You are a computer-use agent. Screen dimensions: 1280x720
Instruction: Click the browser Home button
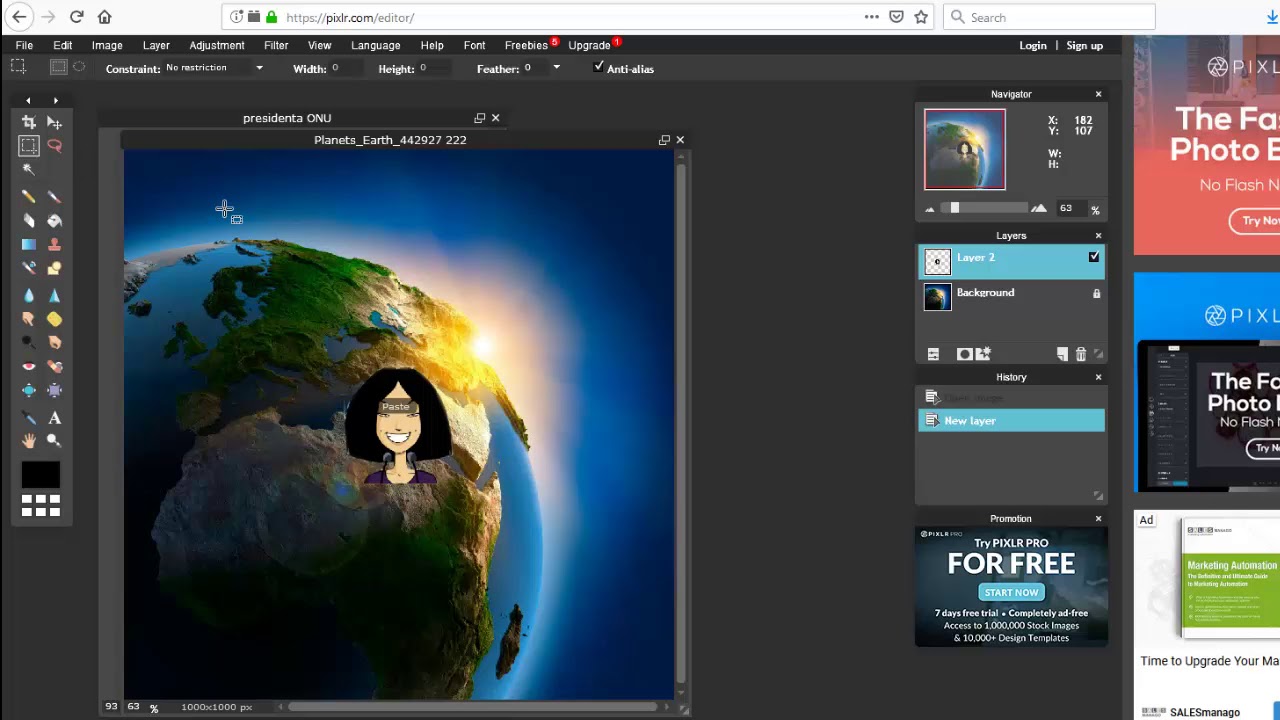(x=105, y=17)
